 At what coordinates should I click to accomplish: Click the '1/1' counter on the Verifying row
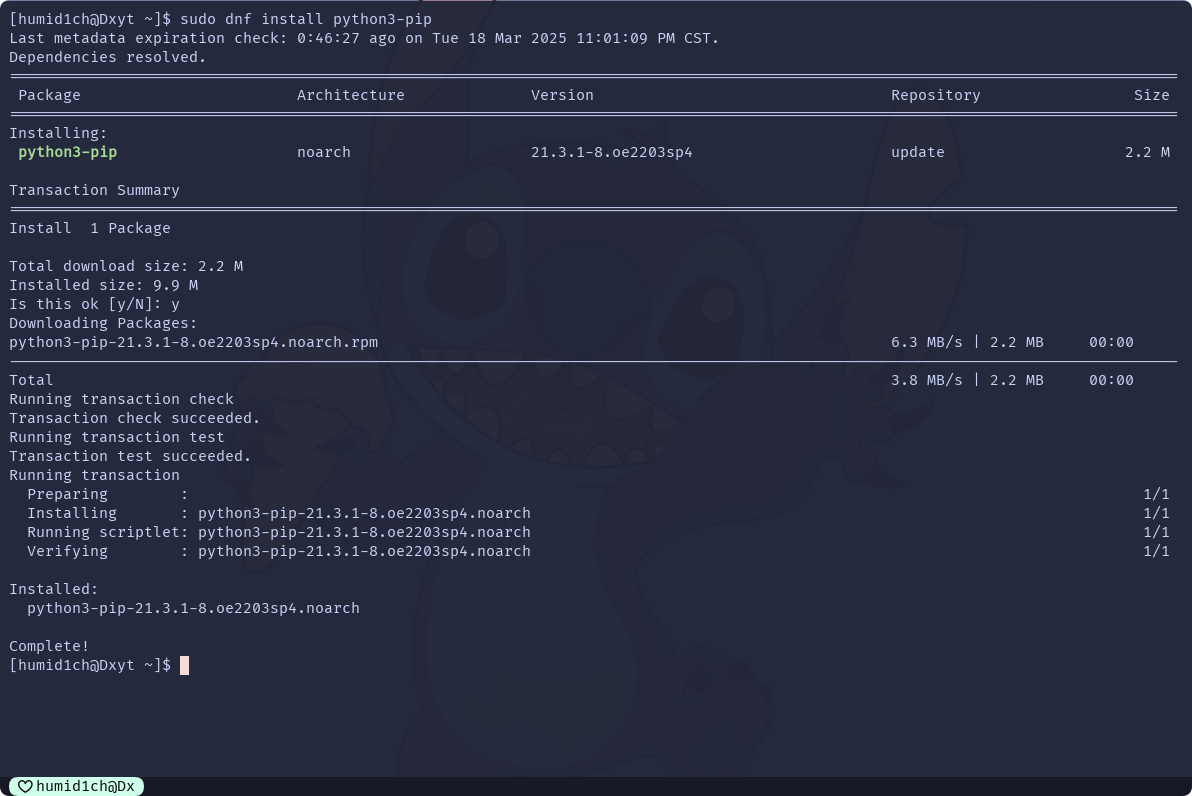tap(1156, 551)
